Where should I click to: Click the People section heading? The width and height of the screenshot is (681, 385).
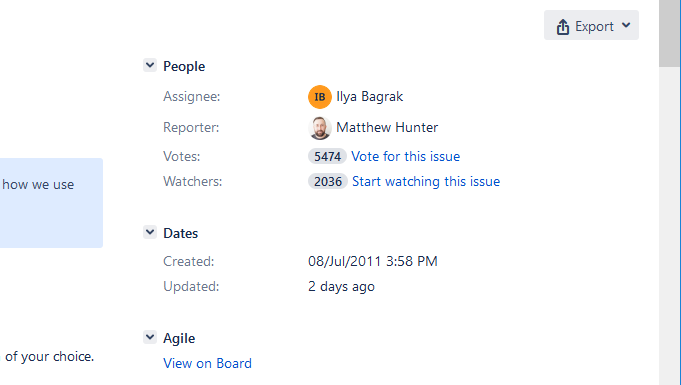[x=184, y=66]
